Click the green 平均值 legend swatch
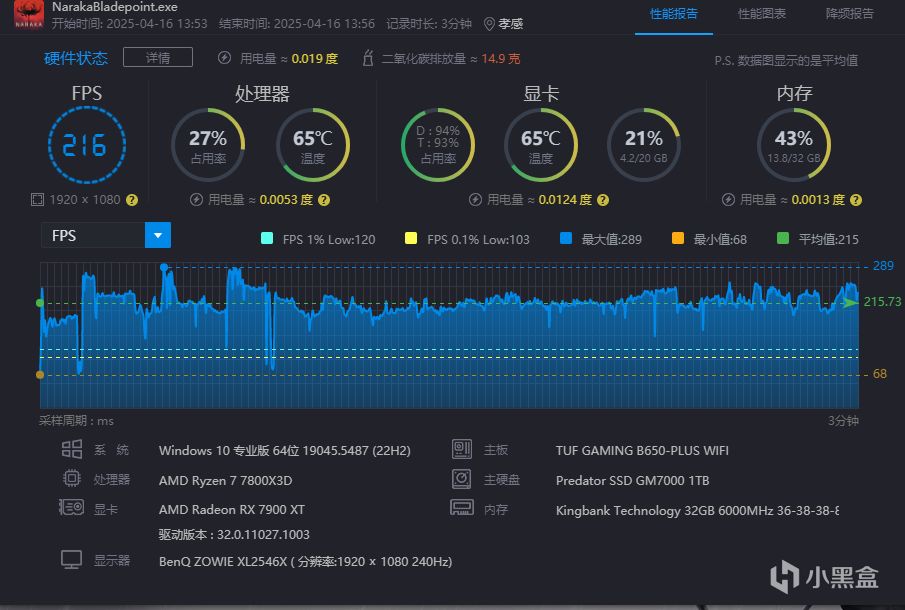Image resolution: width=905 pixels, height=610 pixels. tap(783, 238)
